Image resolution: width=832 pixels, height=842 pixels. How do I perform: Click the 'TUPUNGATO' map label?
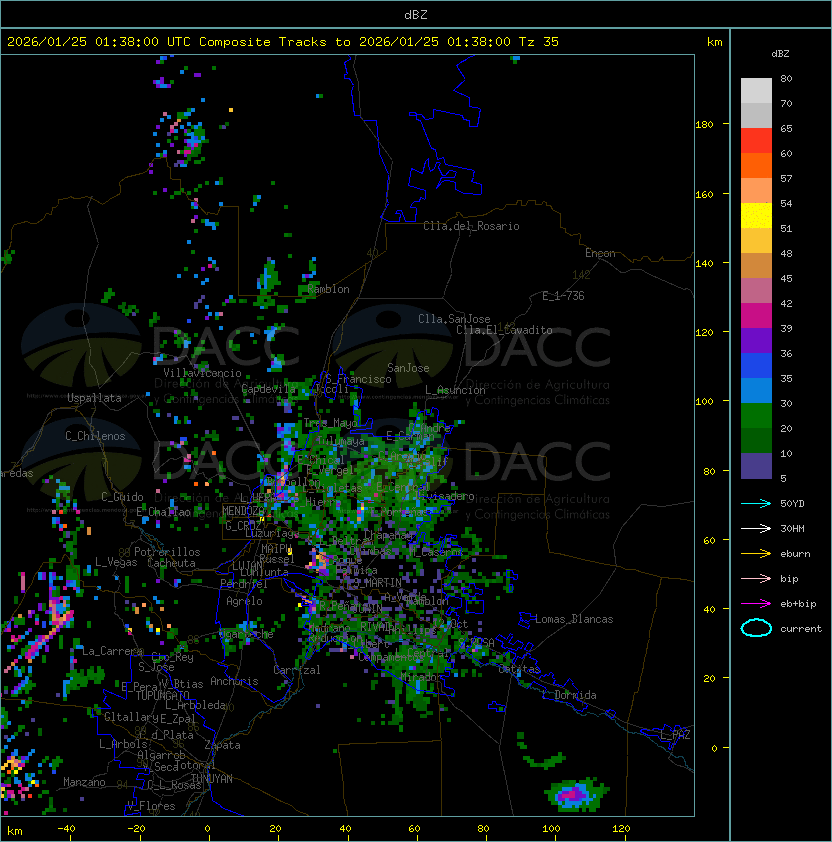tap(162, 695)
